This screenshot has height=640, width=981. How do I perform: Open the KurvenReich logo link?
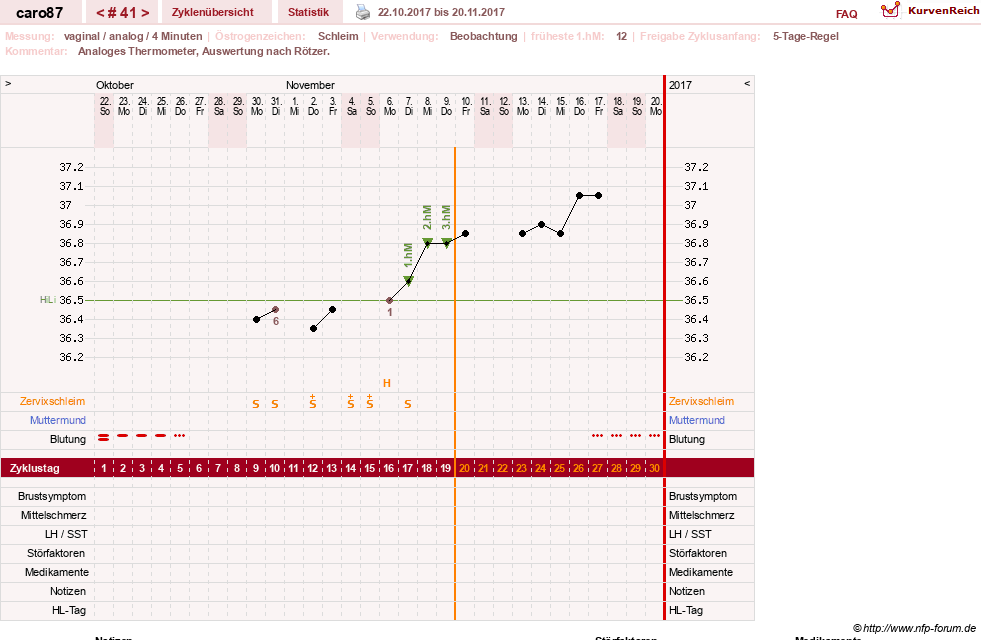pos(930,11)
